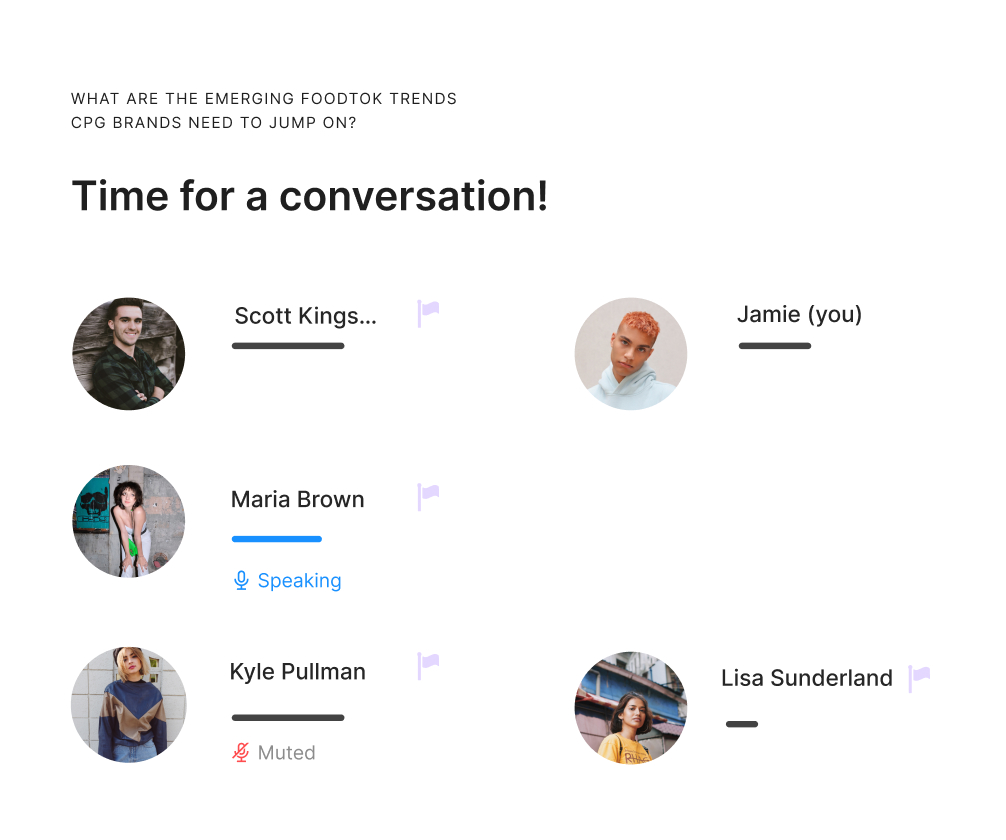Click Maria Brown's blue speaking bar
The image size is (1006, 840).
pyautogui.click(x=277, y=539)
